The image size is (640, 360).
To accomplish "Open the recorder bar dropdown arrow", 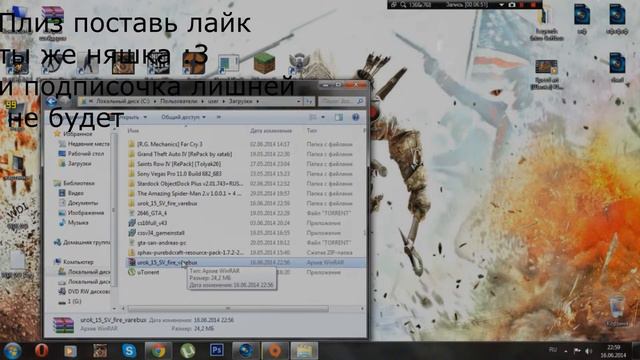I will pyautogui.click(x=502, y=4).
